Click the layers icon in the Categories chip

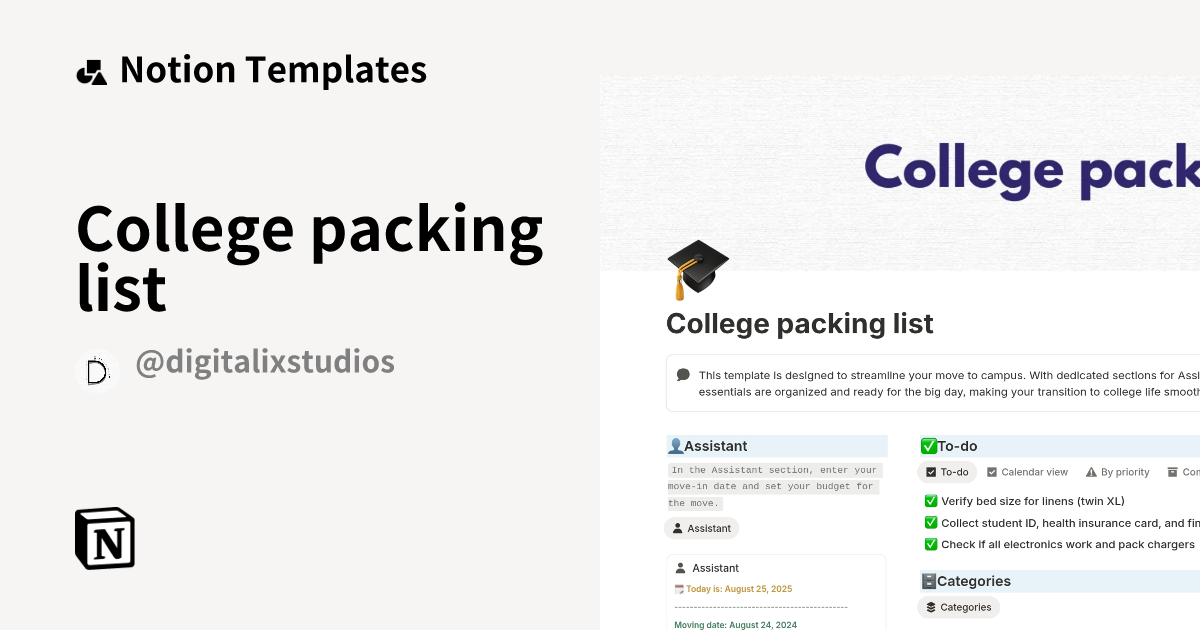point(931,607)
